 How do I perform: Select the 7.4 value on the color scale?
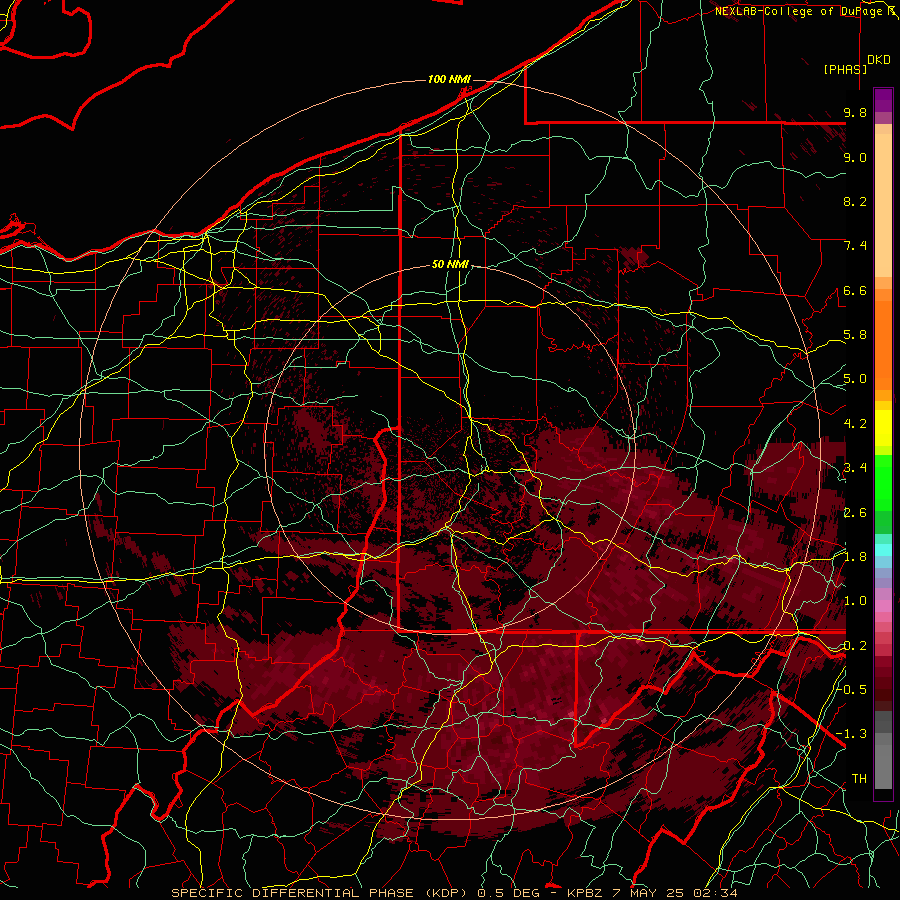[x=855, y=246]
